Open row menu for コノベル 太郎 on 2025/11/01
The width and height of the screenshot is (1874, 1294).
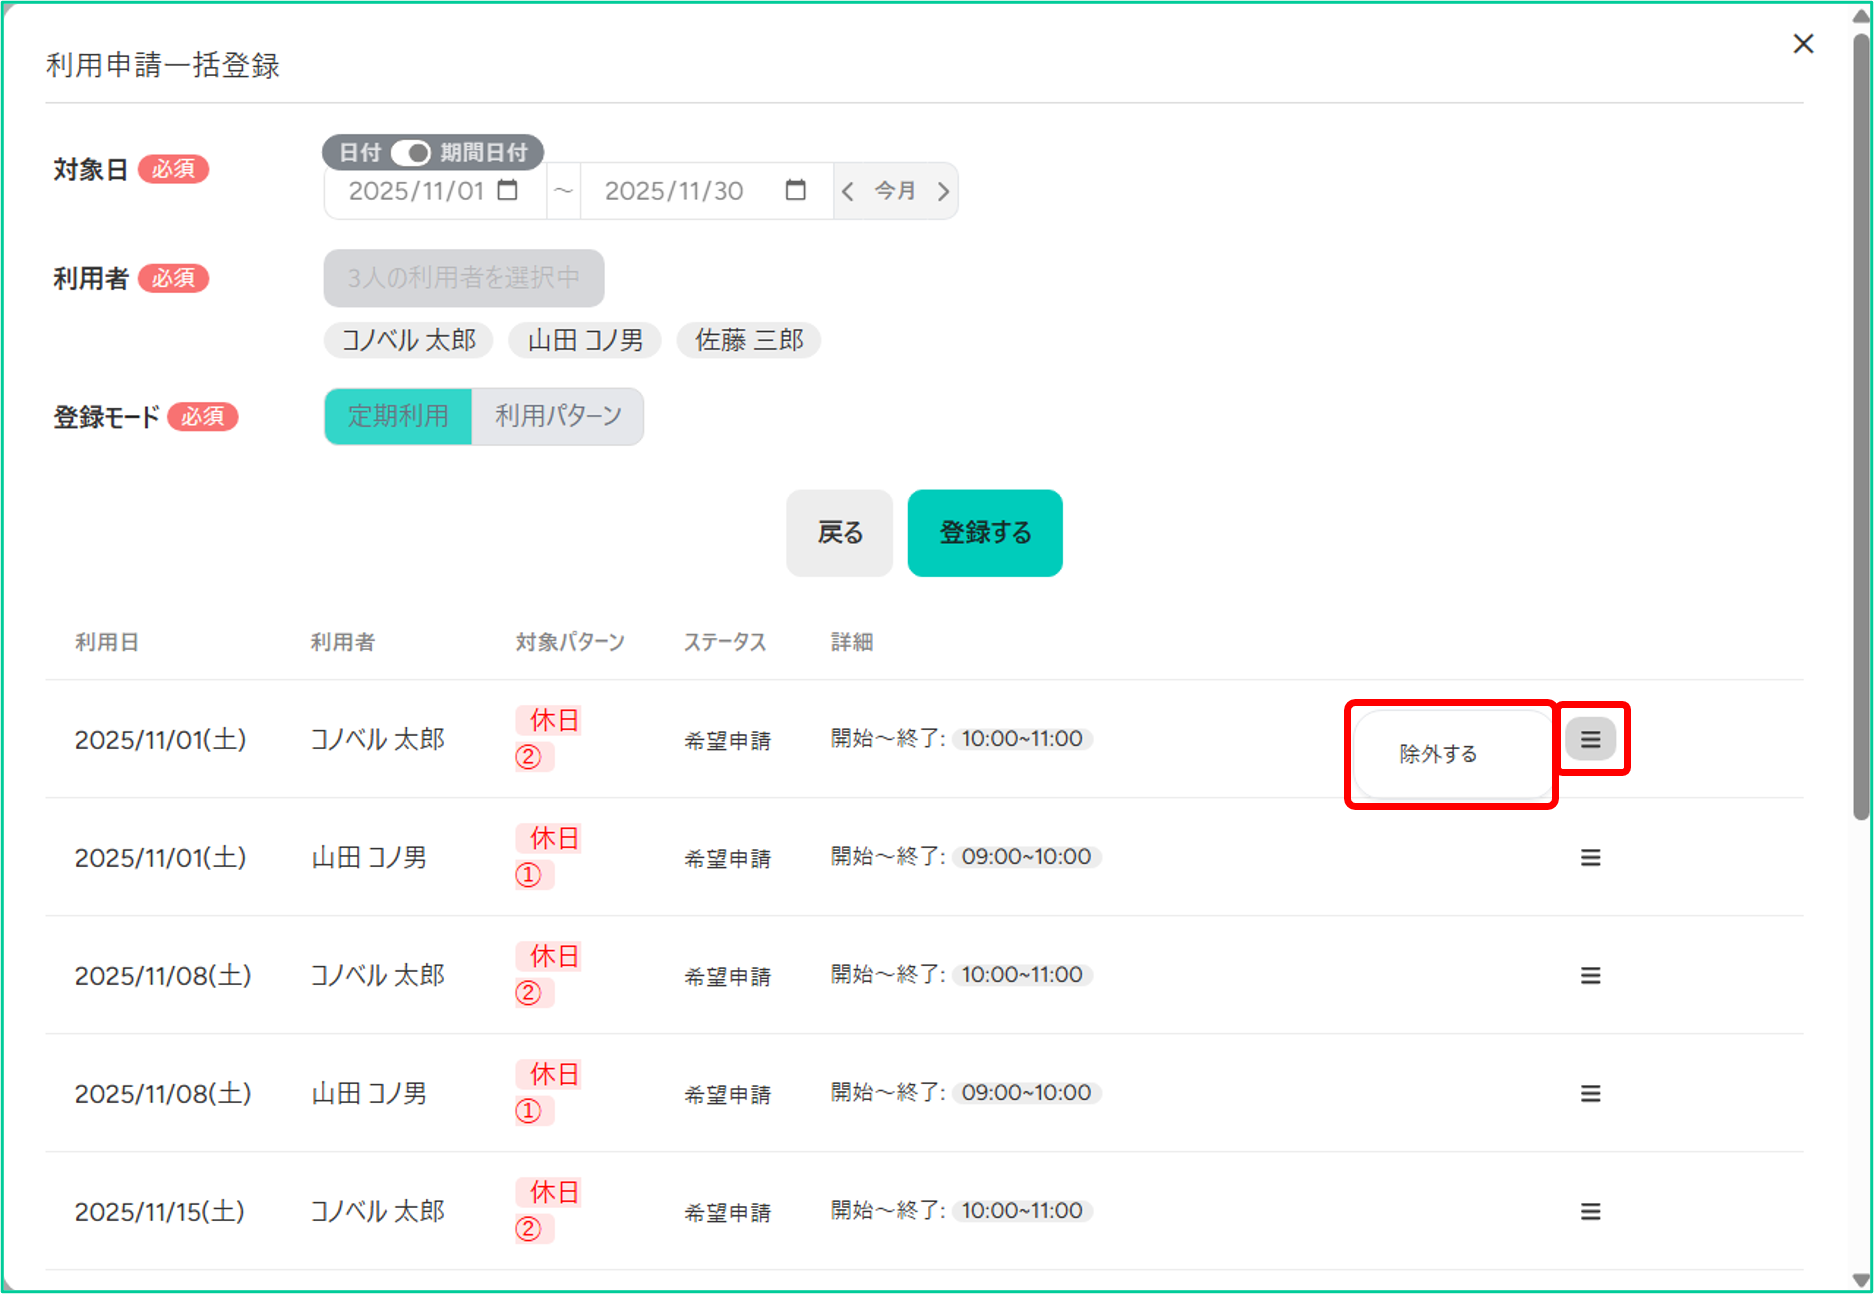[x=1590, y=739]
